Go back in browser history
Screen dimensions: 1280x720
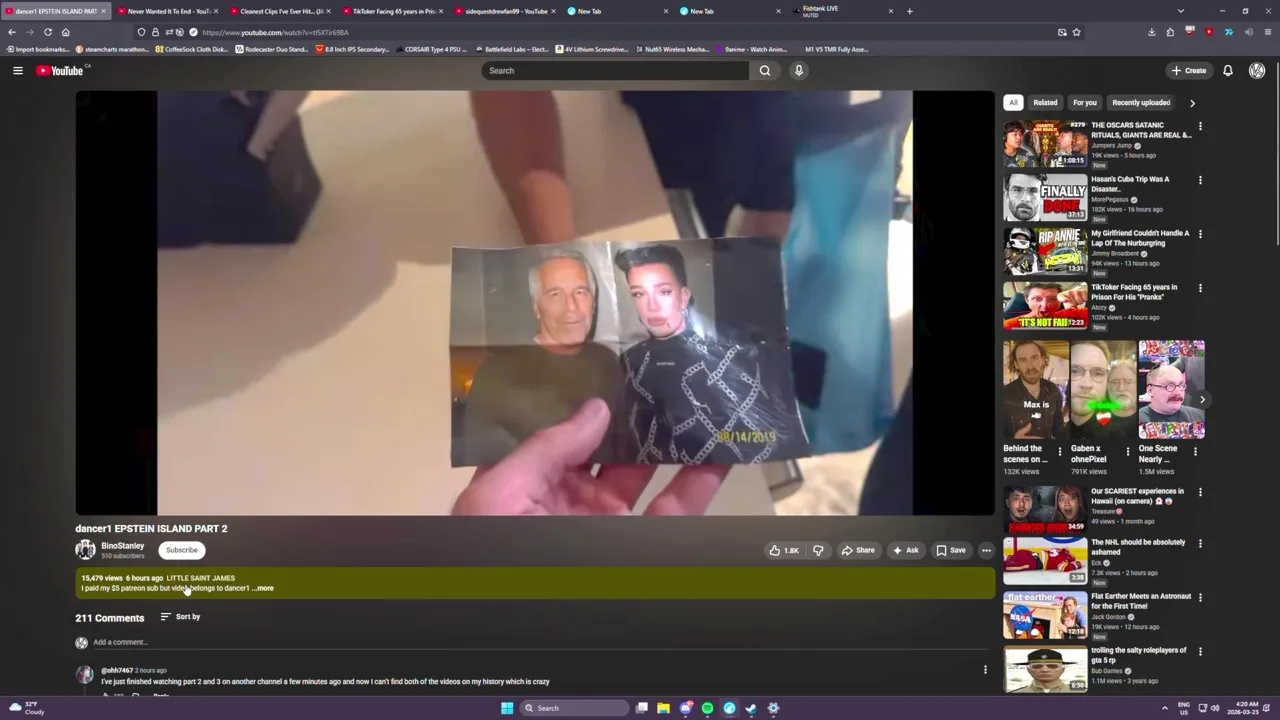12,32
